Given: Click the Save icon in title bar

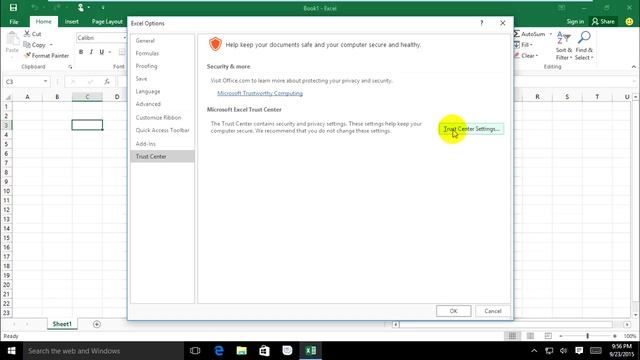Looking at the screenshot, I should pyautogui.click(x=13, y=8).
